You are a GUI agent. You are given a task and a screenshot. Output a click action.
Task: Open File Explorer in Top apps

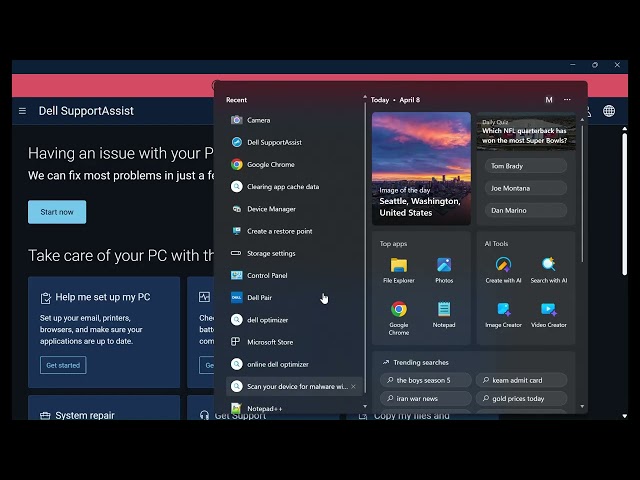399,270
